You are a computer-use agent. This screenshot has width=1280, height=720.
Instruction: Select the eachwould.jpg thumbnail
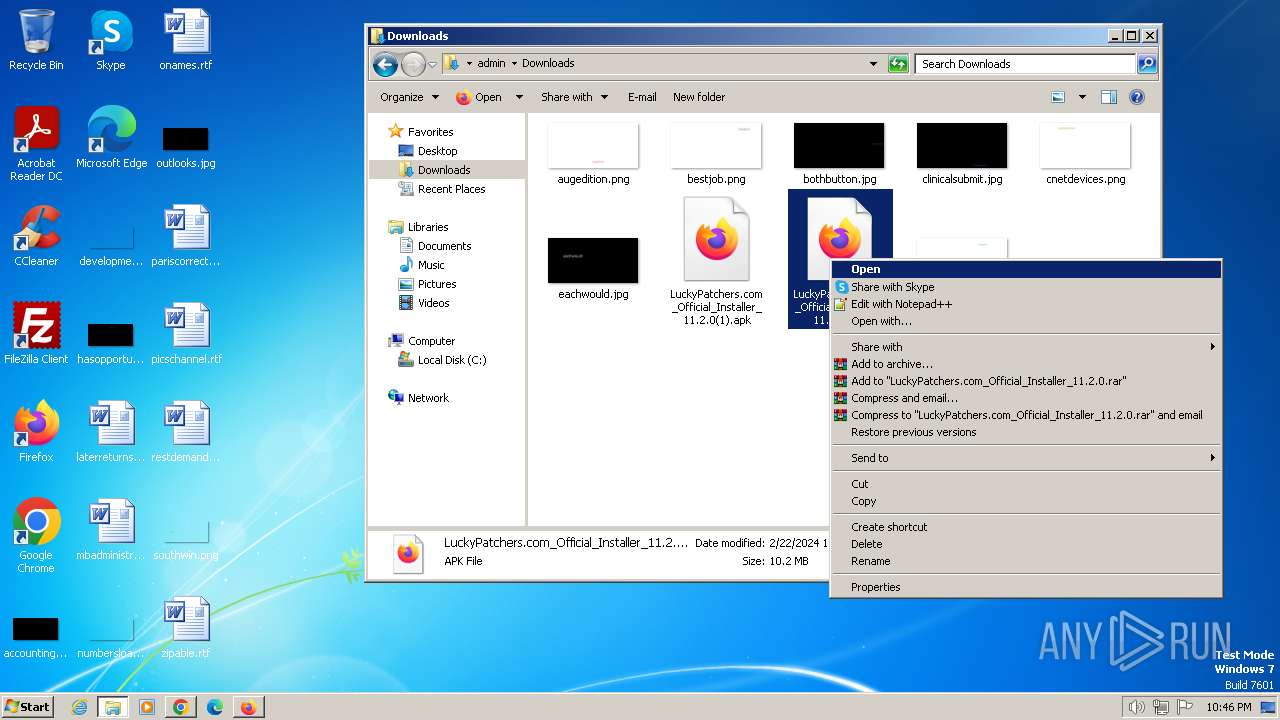pyautogui.click(x=593, y=269)
